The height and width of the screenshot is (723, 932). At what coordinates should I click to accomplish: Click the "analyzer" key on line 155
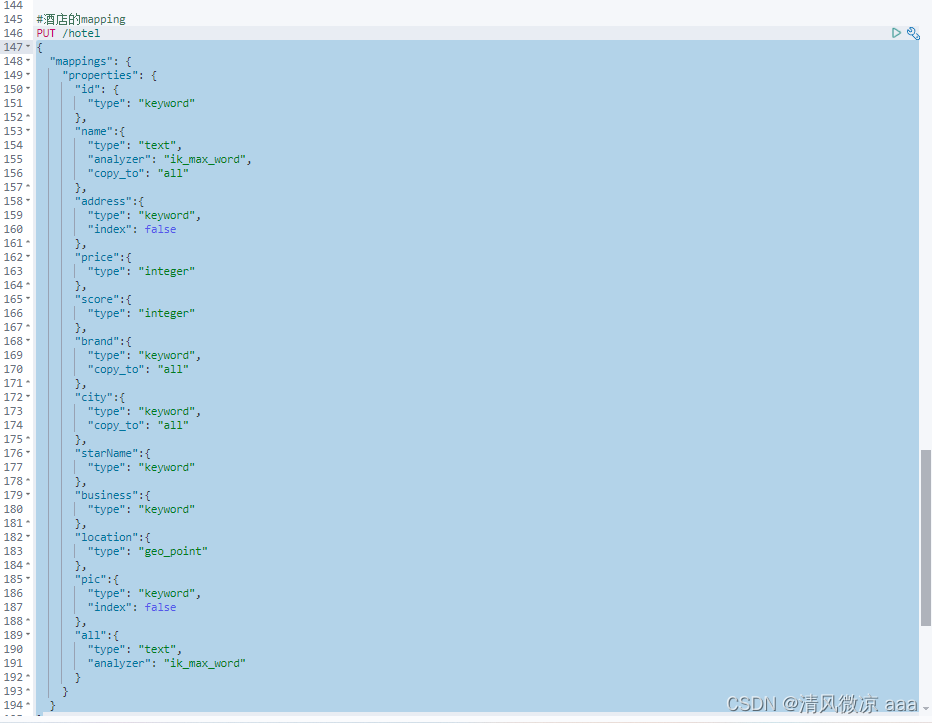[119, 159]
